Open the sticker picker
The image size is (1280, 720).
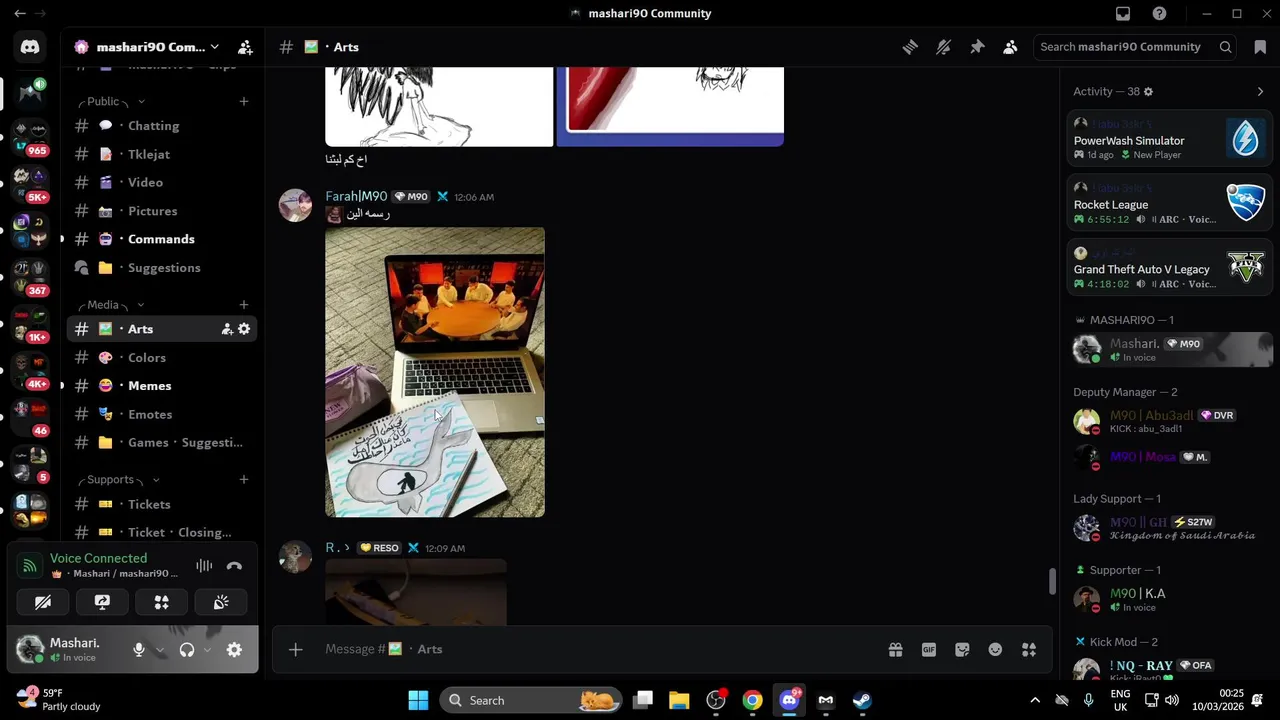962,650
